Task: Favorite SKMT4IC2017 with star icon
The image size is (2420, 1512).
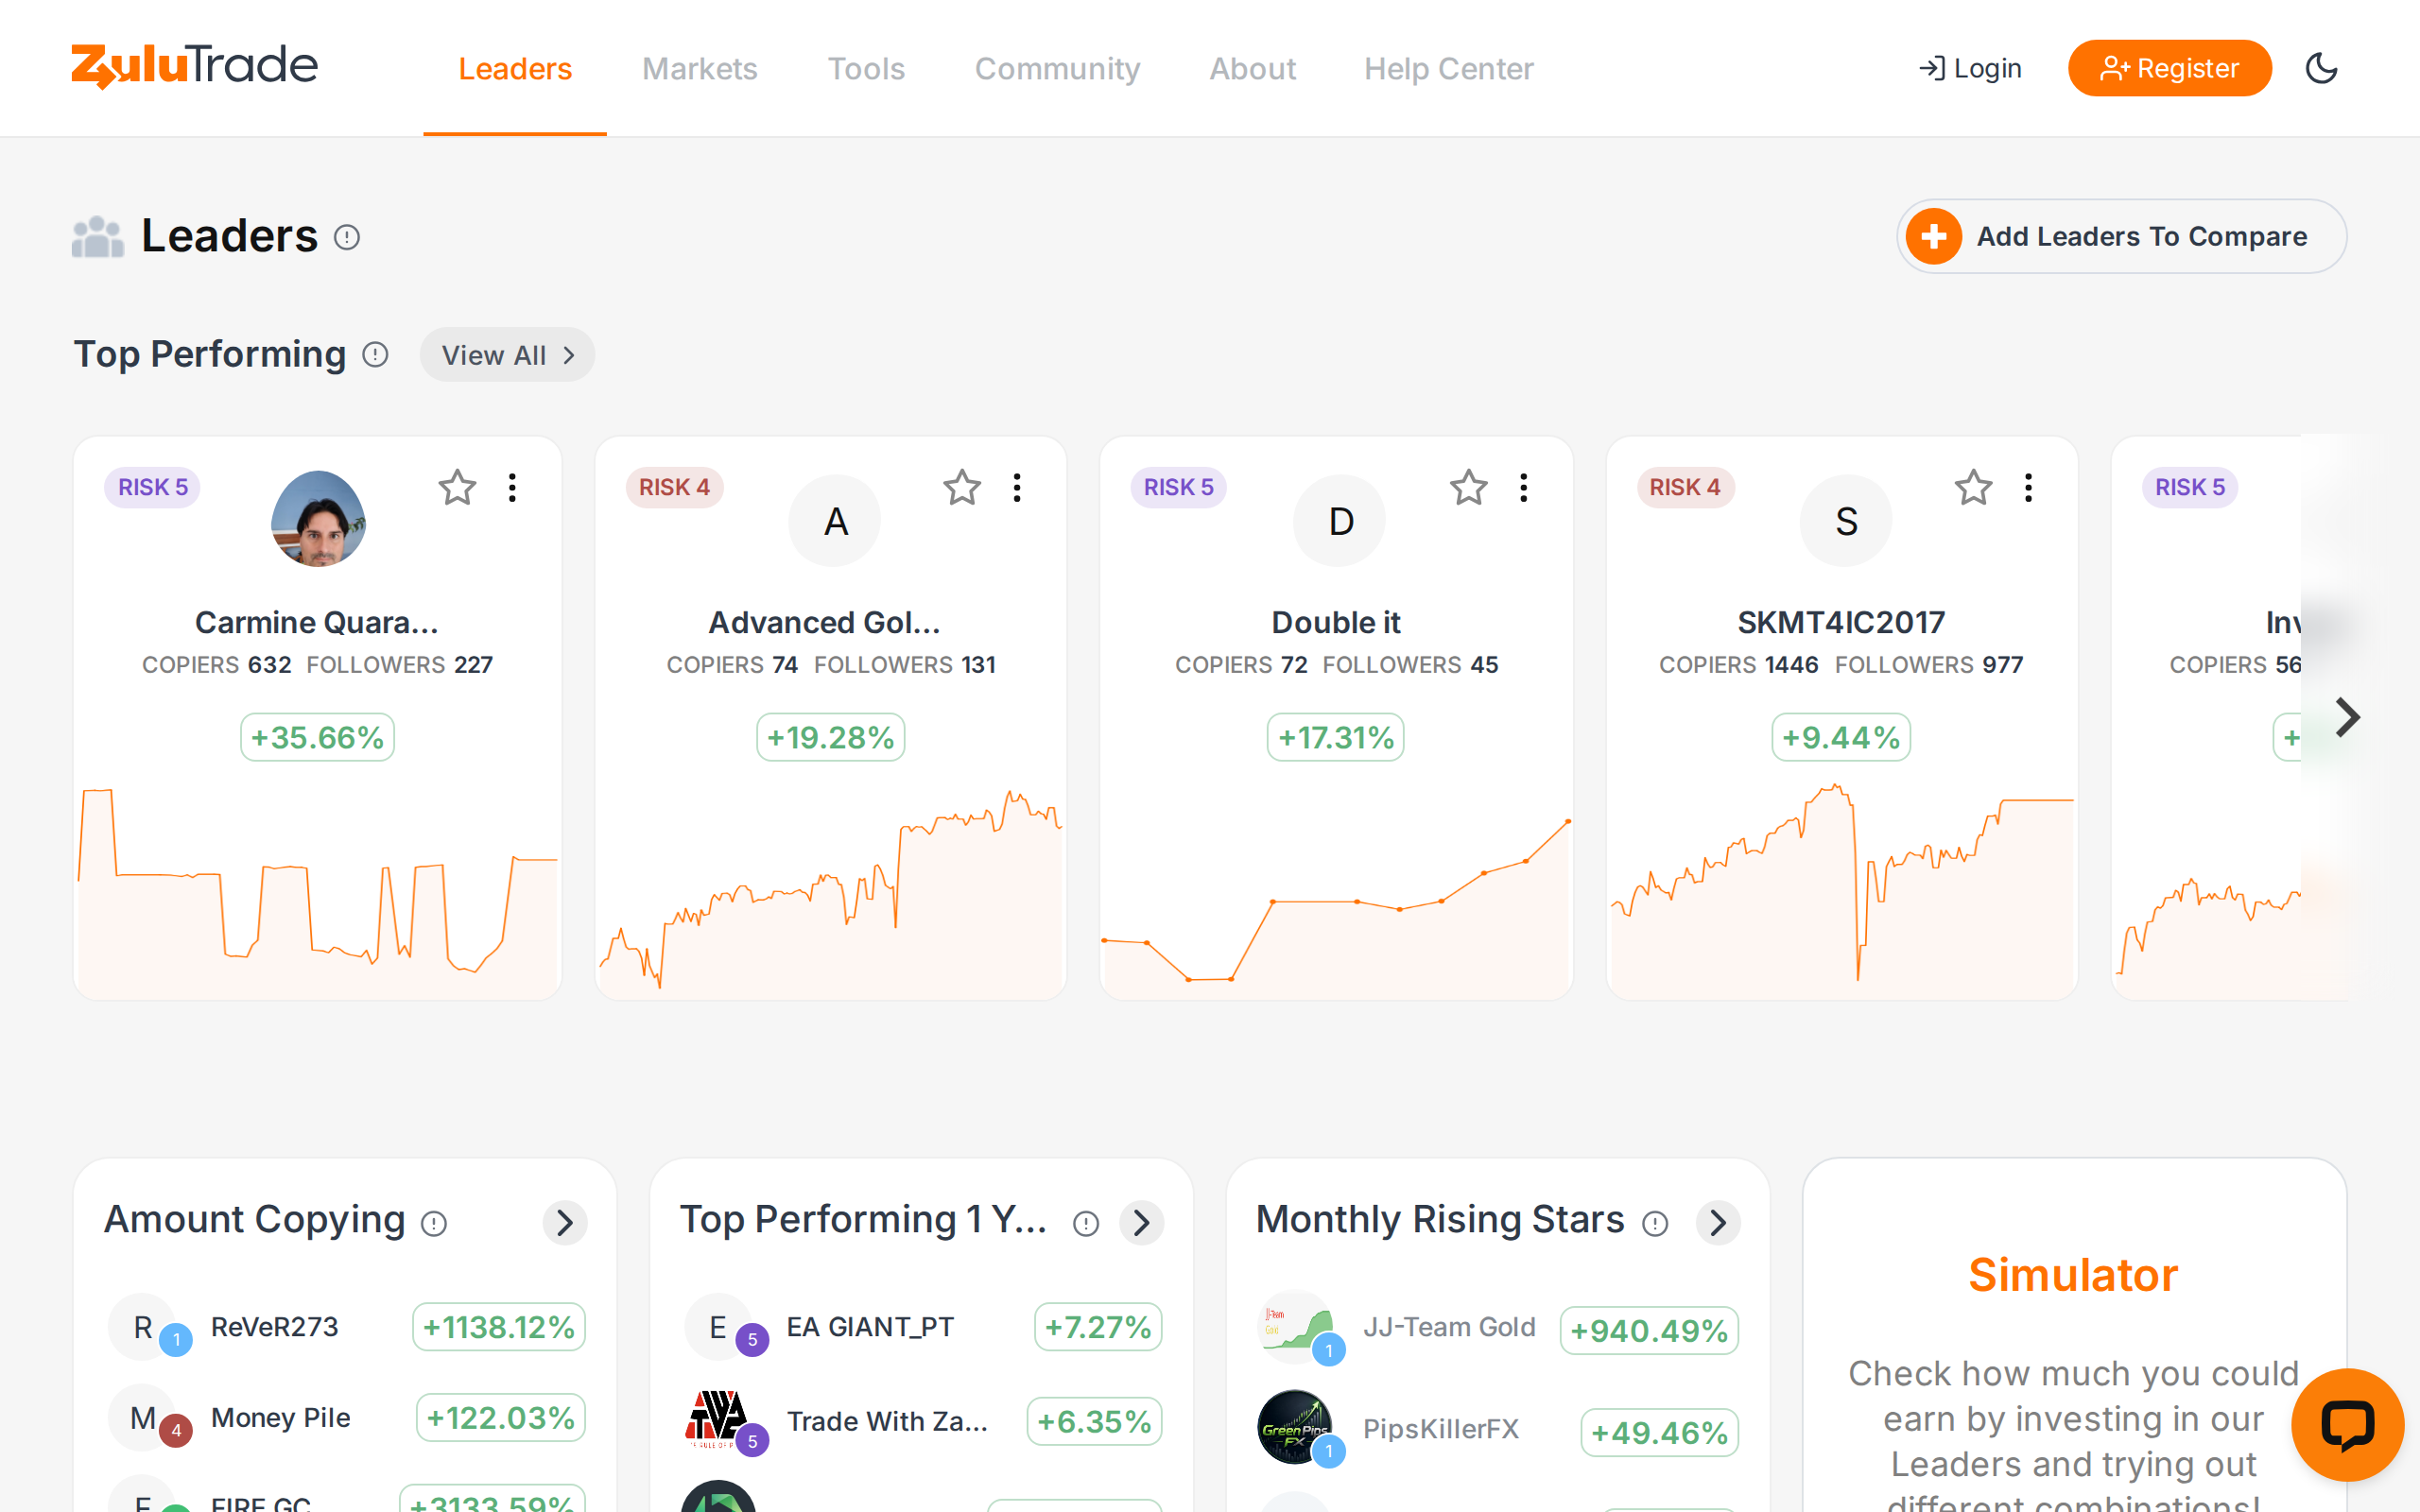Action: 1974,488
